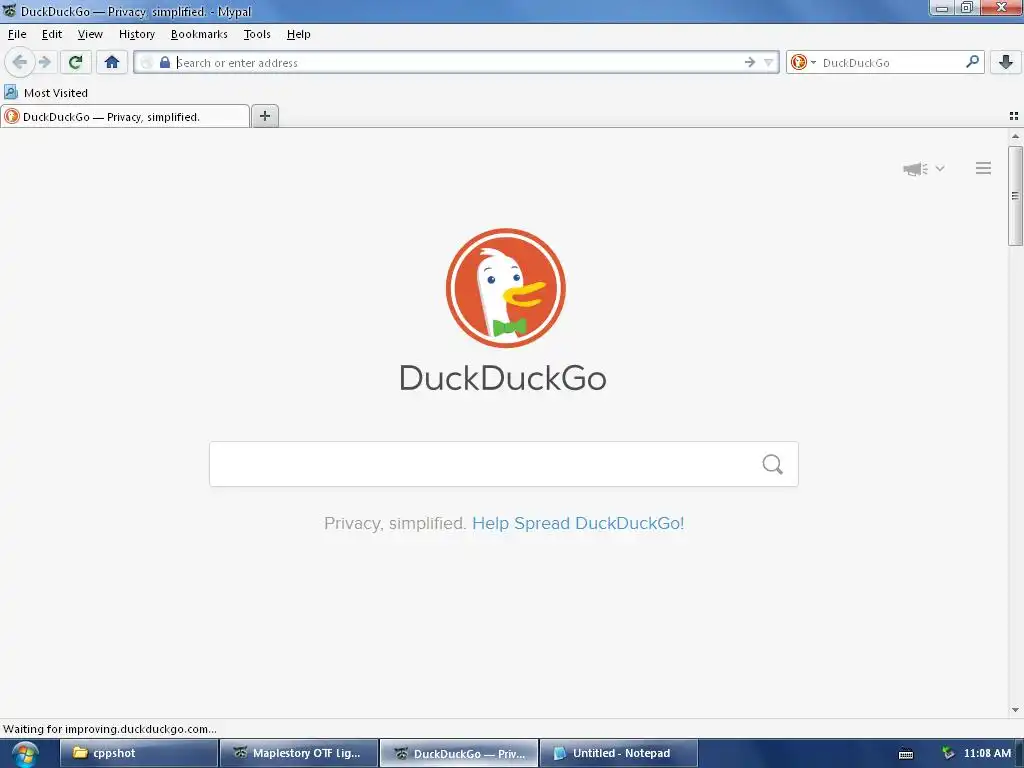Click the 11:08 AM clock
1024x768 pixels.
pos(987,753)
